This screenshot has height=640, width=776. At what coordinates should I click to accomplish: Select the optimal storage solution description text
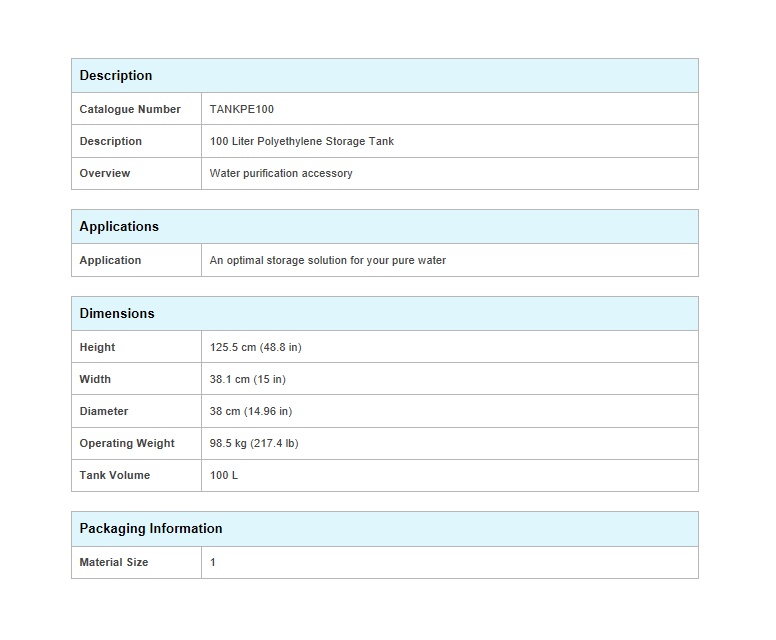[x=328, y=260]
